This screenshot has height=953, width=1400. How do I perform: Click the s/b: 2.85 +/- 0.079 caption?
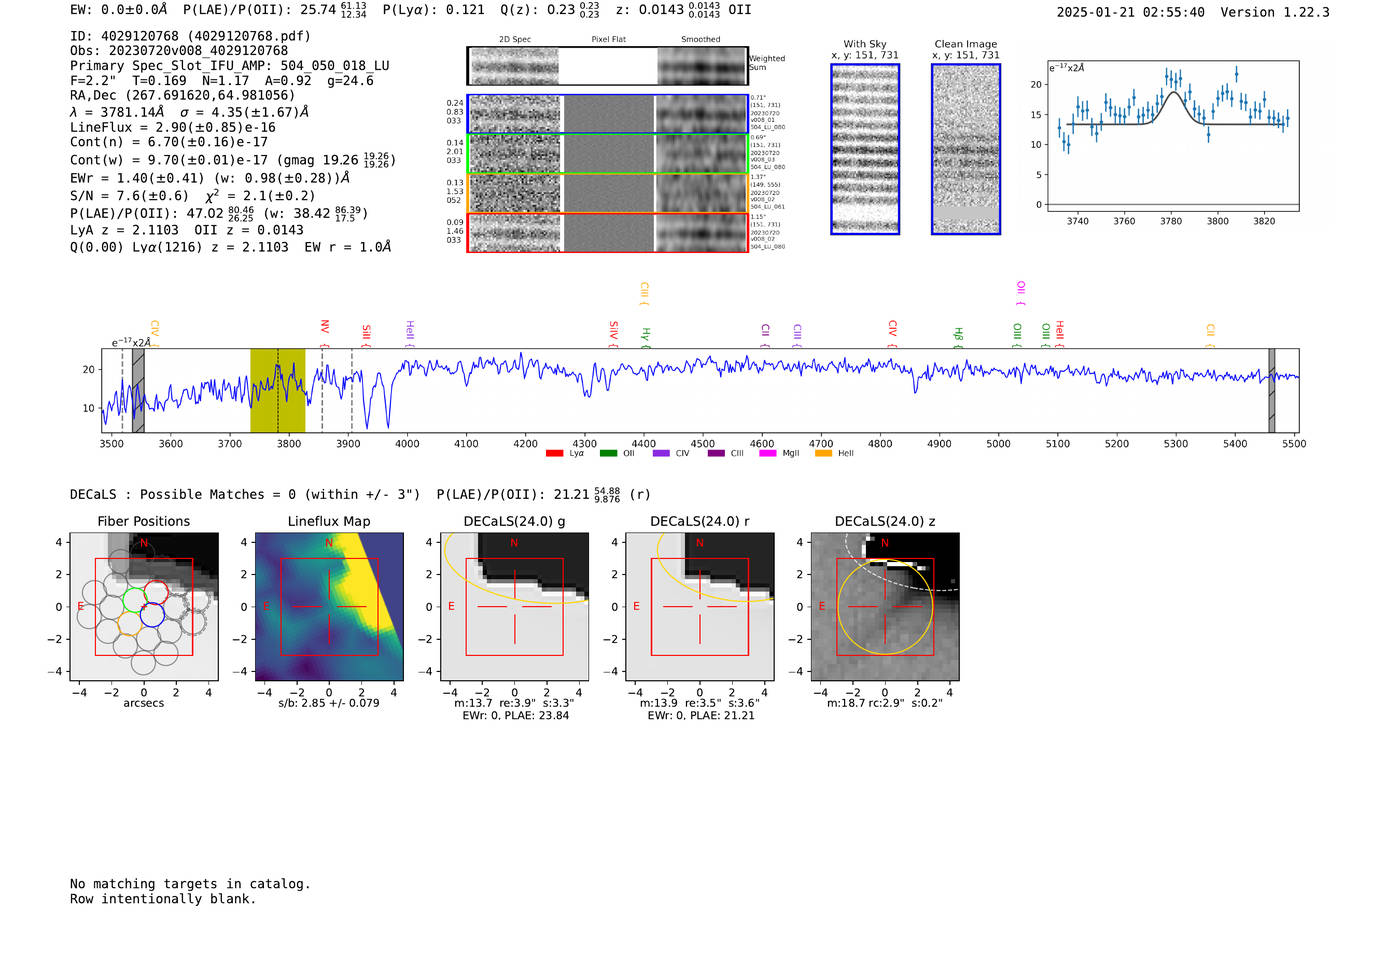(329, 703)
